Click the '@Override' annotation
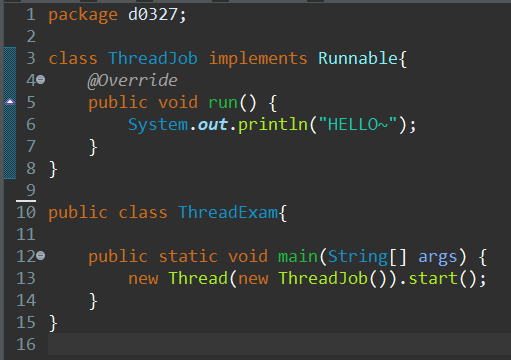511x360 pixels. 132,81
